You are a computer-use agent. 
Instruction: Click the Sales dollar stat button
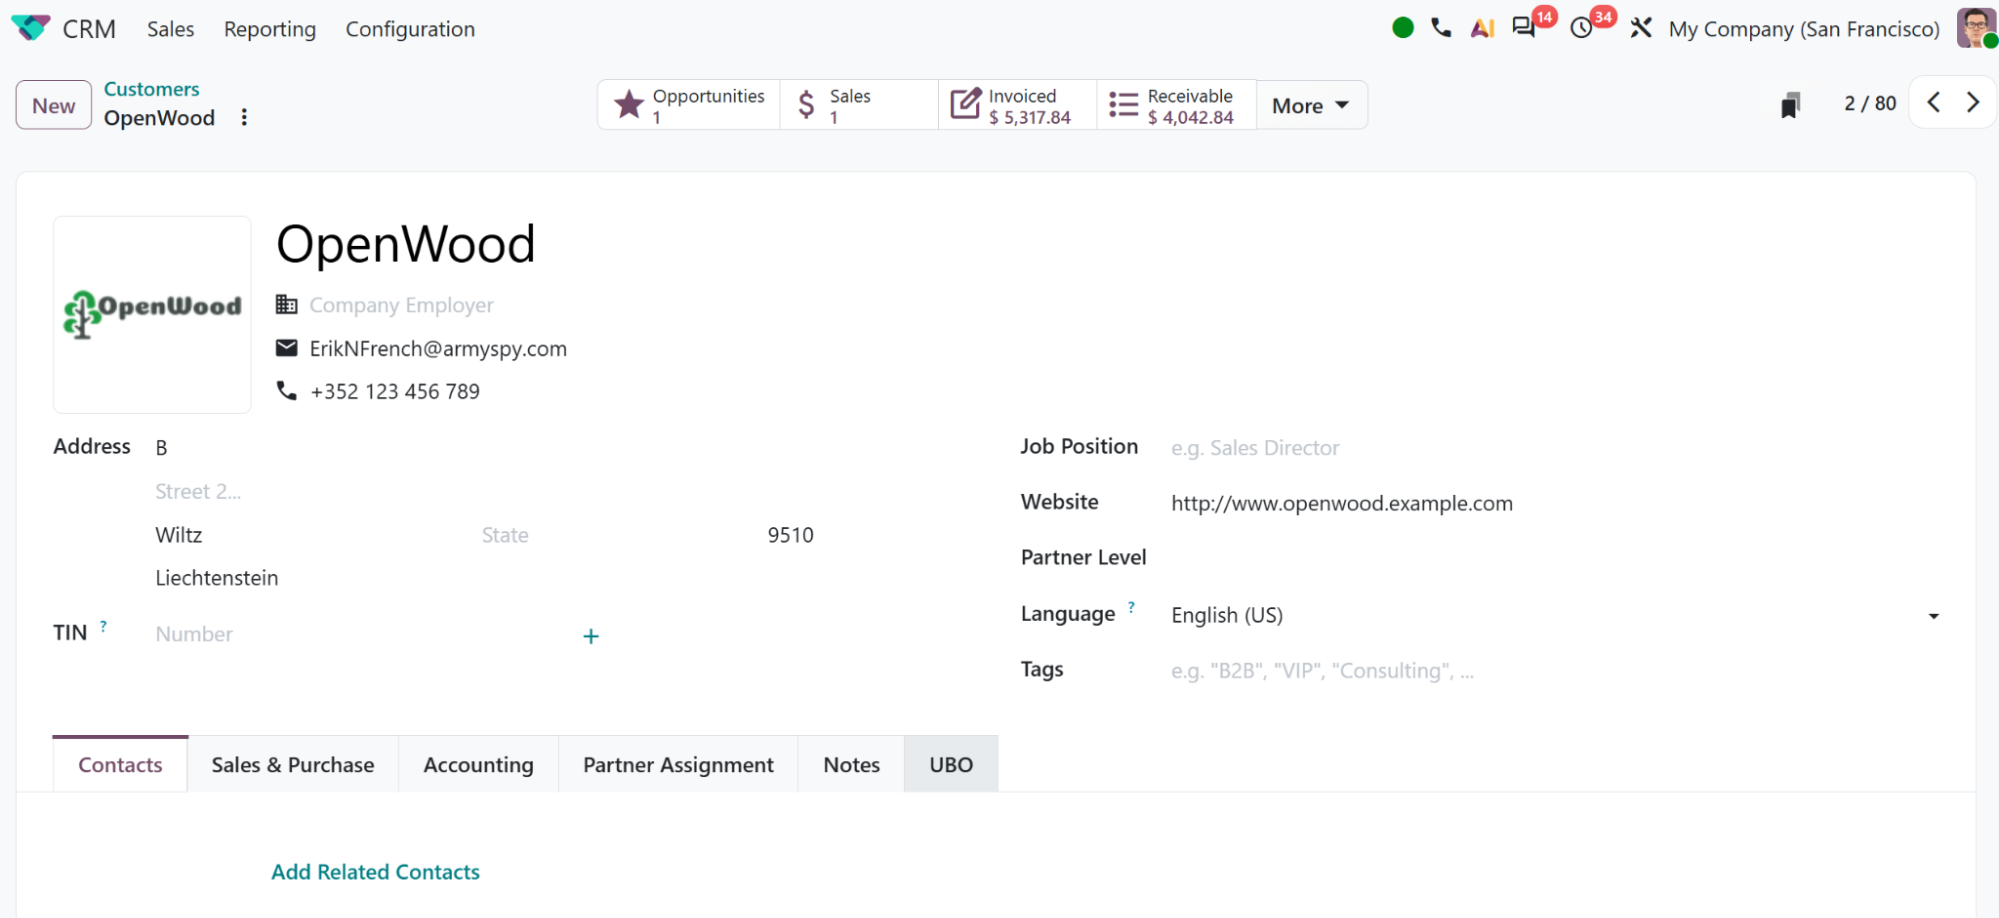(859, 105)
